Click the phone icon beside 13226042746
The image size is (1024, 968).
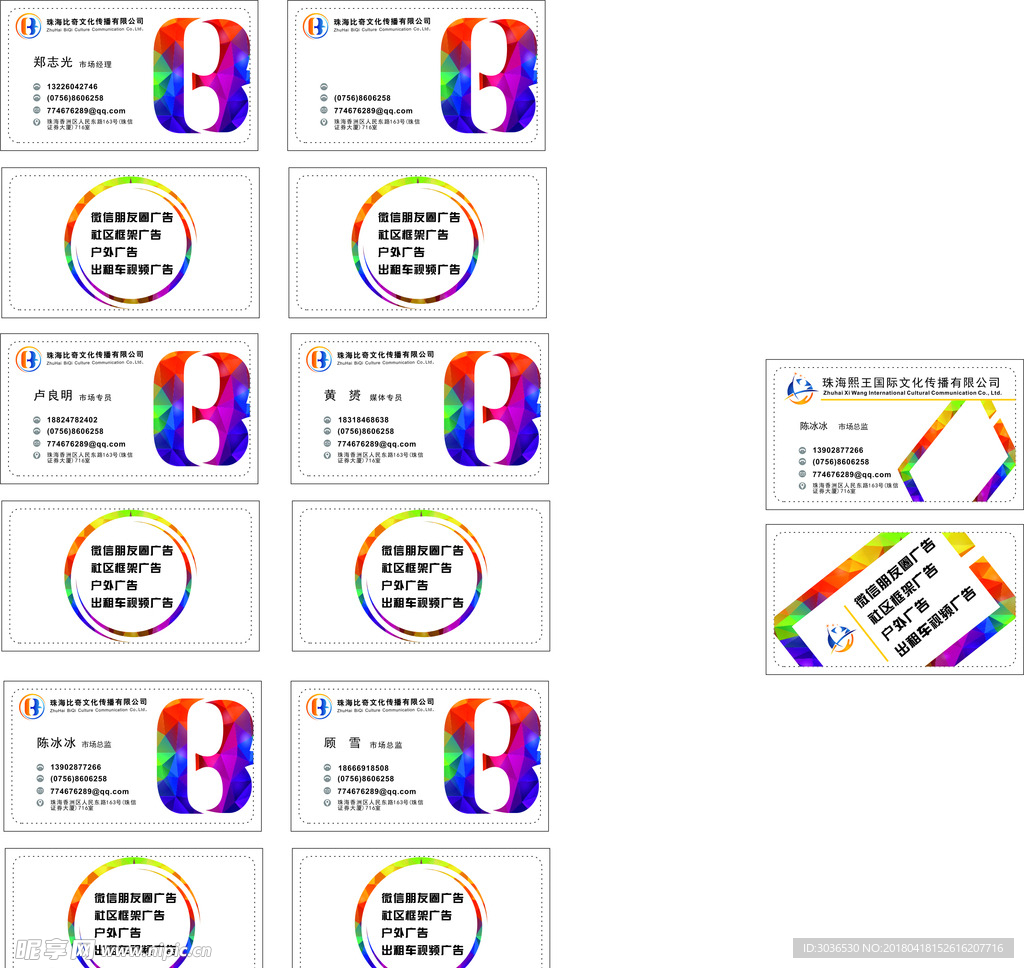tap(37, 86)
